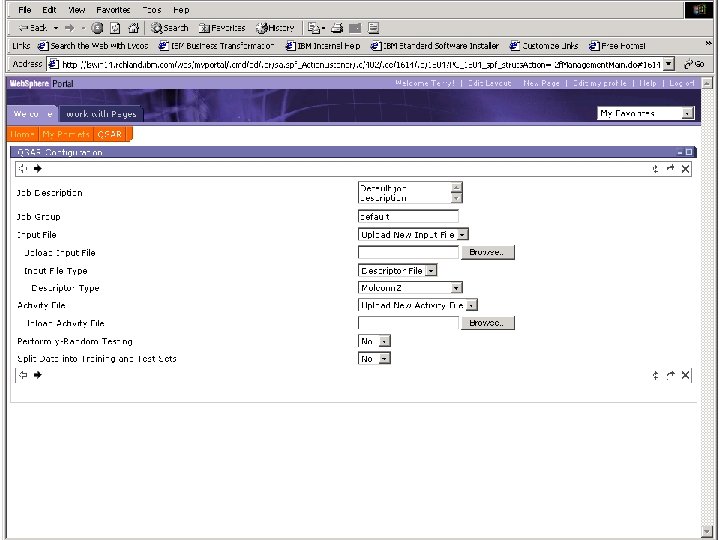The height and width of the screenshot is (540, 720).
Task: Open the Tools menu
Action: point(152,10)
